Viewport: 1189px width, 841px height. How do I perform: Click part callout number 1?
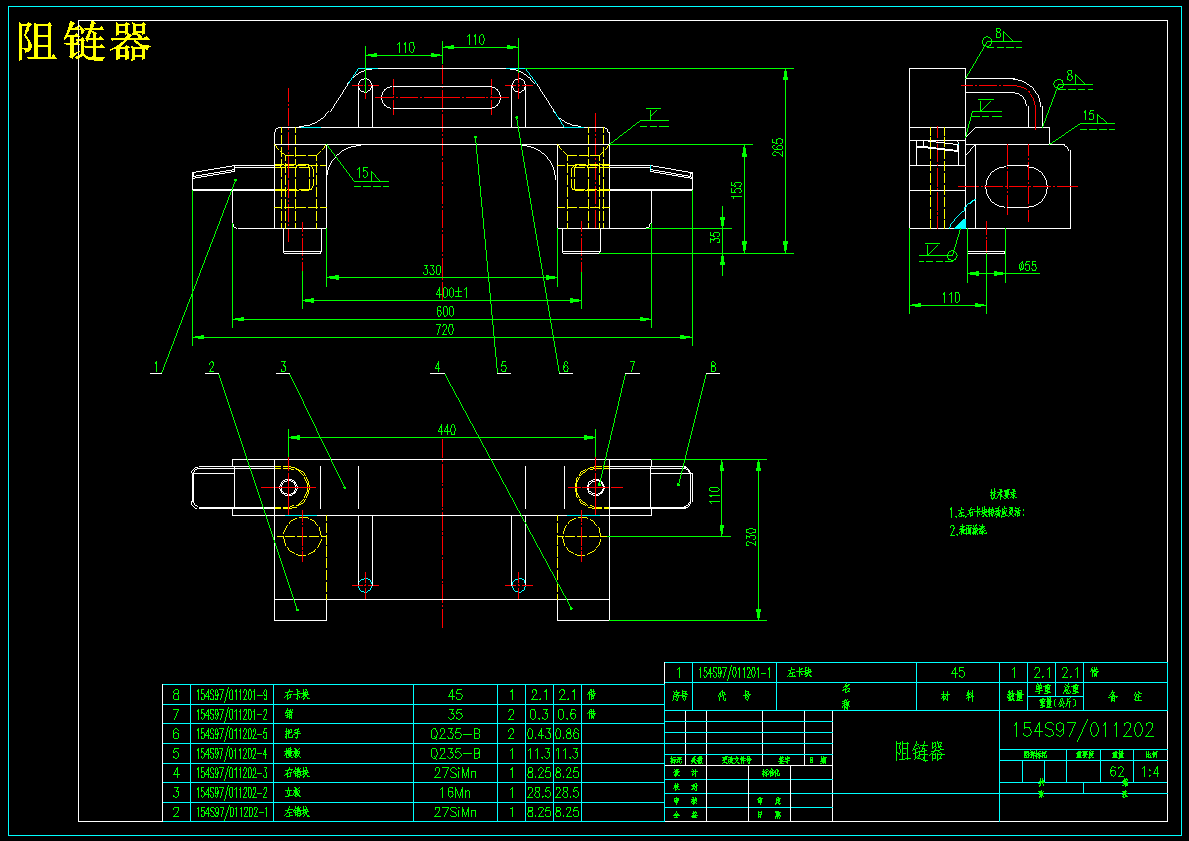(x=156, y=367)
